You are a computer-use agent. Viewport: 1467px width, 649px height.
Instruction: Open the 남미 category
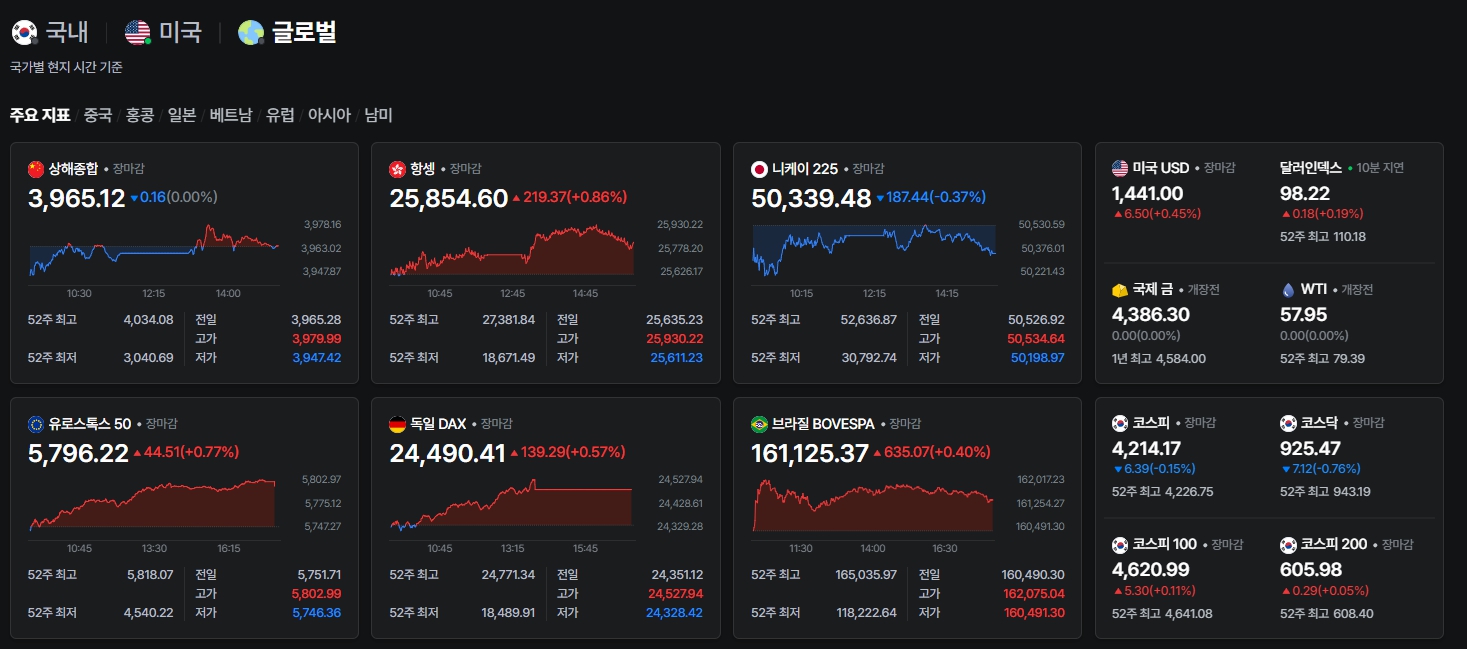pos(378,115)
